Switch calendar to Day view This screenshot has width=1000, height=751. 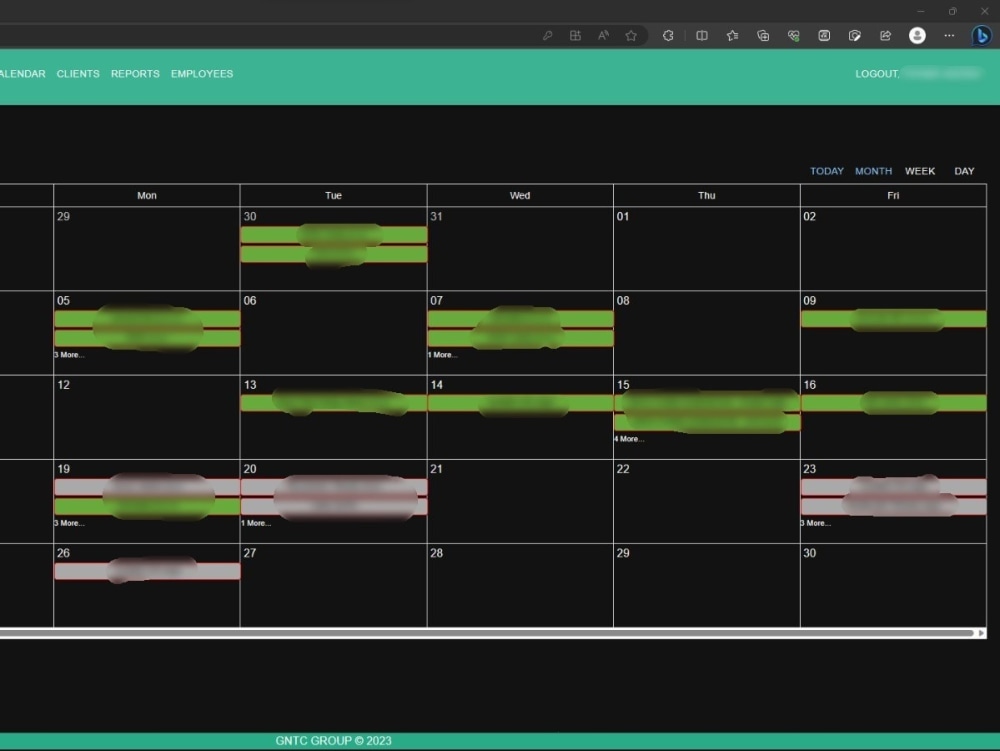coord(964,171)
